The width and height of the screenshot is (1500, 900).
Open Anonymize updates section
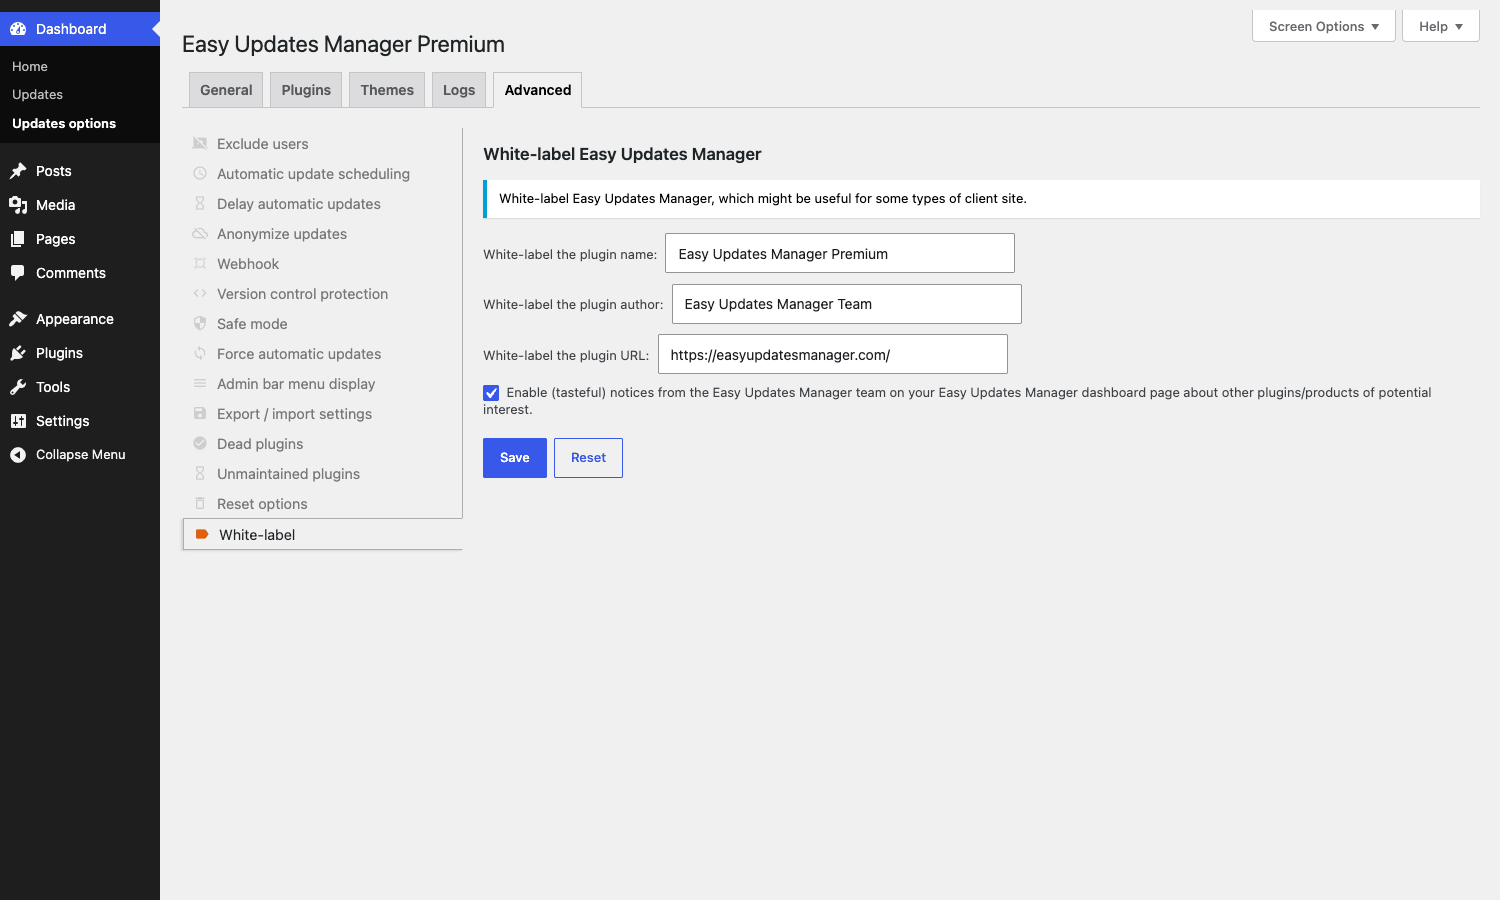(282, 234)
